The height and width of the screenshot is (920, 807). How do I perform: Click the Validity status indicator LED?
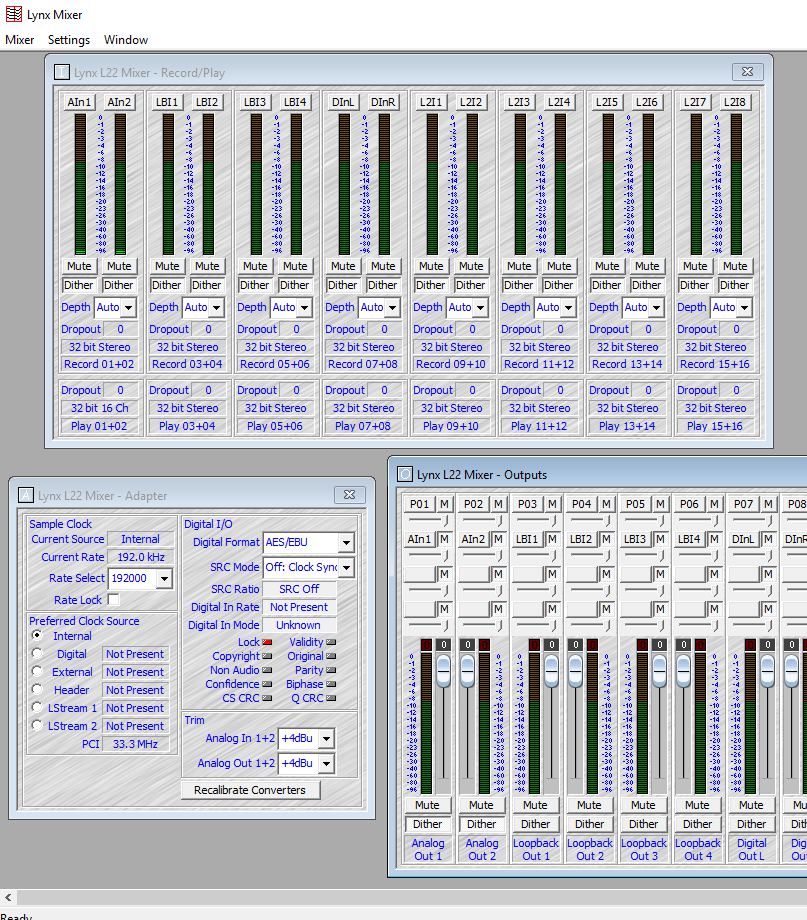coord(331,642)
